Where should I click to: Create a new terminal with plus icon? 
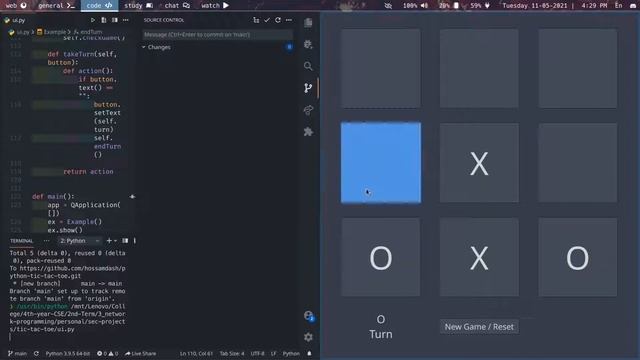click(109, 241)
